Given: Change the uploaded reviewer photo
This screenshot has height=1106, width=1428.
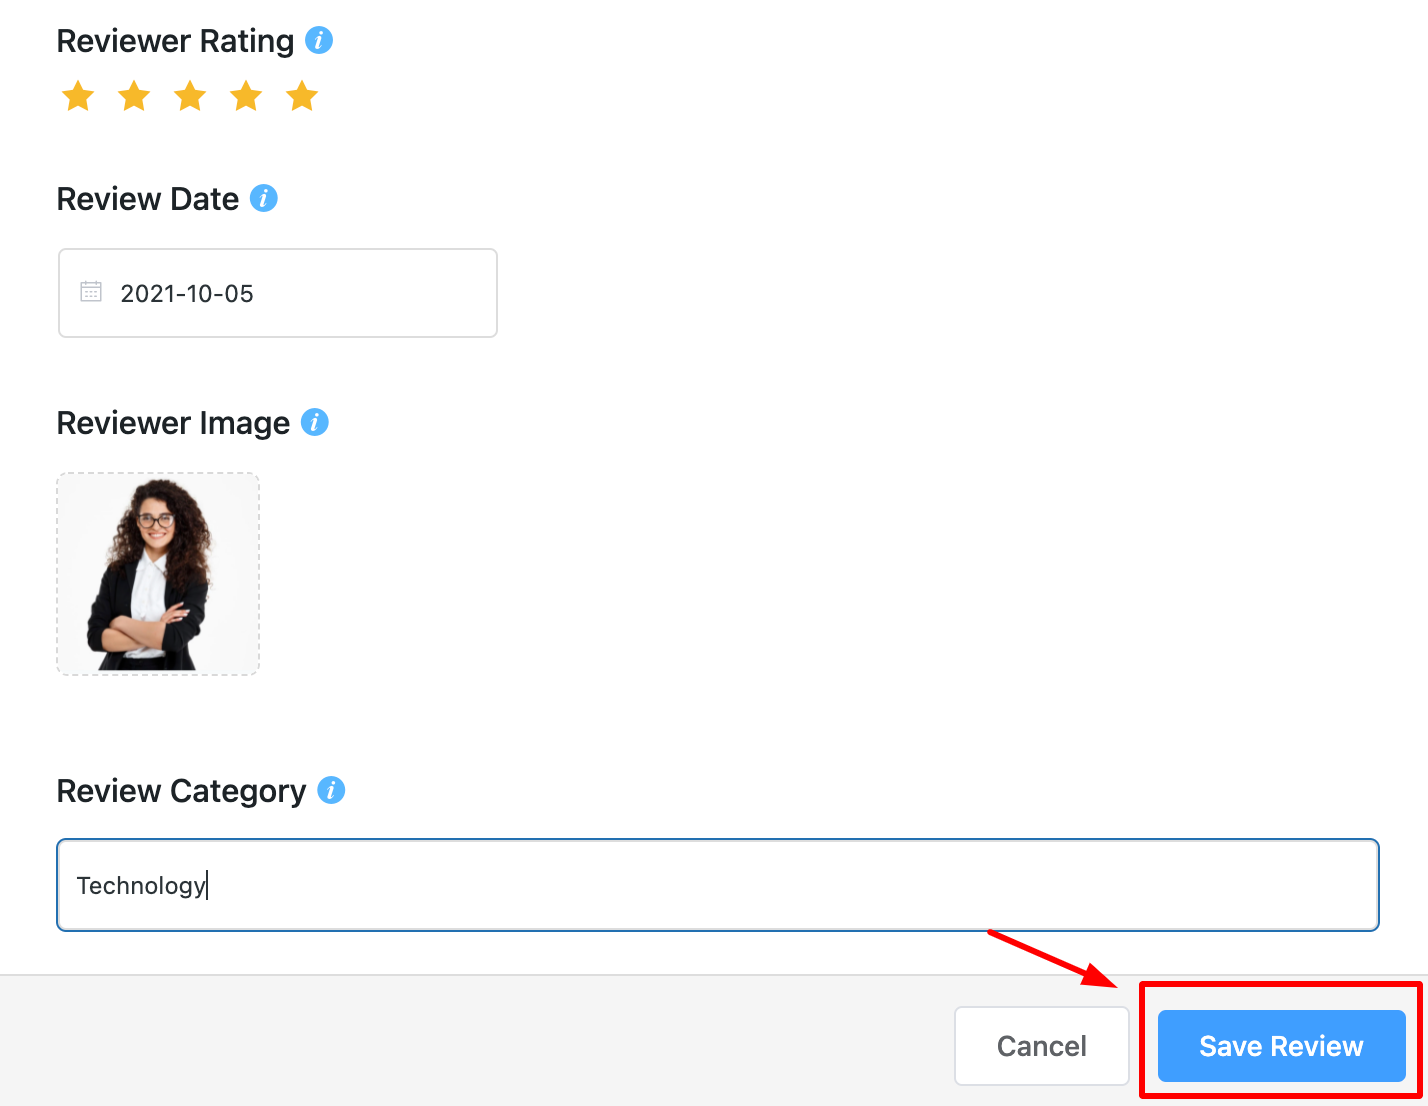Looking at the screenshot, I should coord(158,574).
